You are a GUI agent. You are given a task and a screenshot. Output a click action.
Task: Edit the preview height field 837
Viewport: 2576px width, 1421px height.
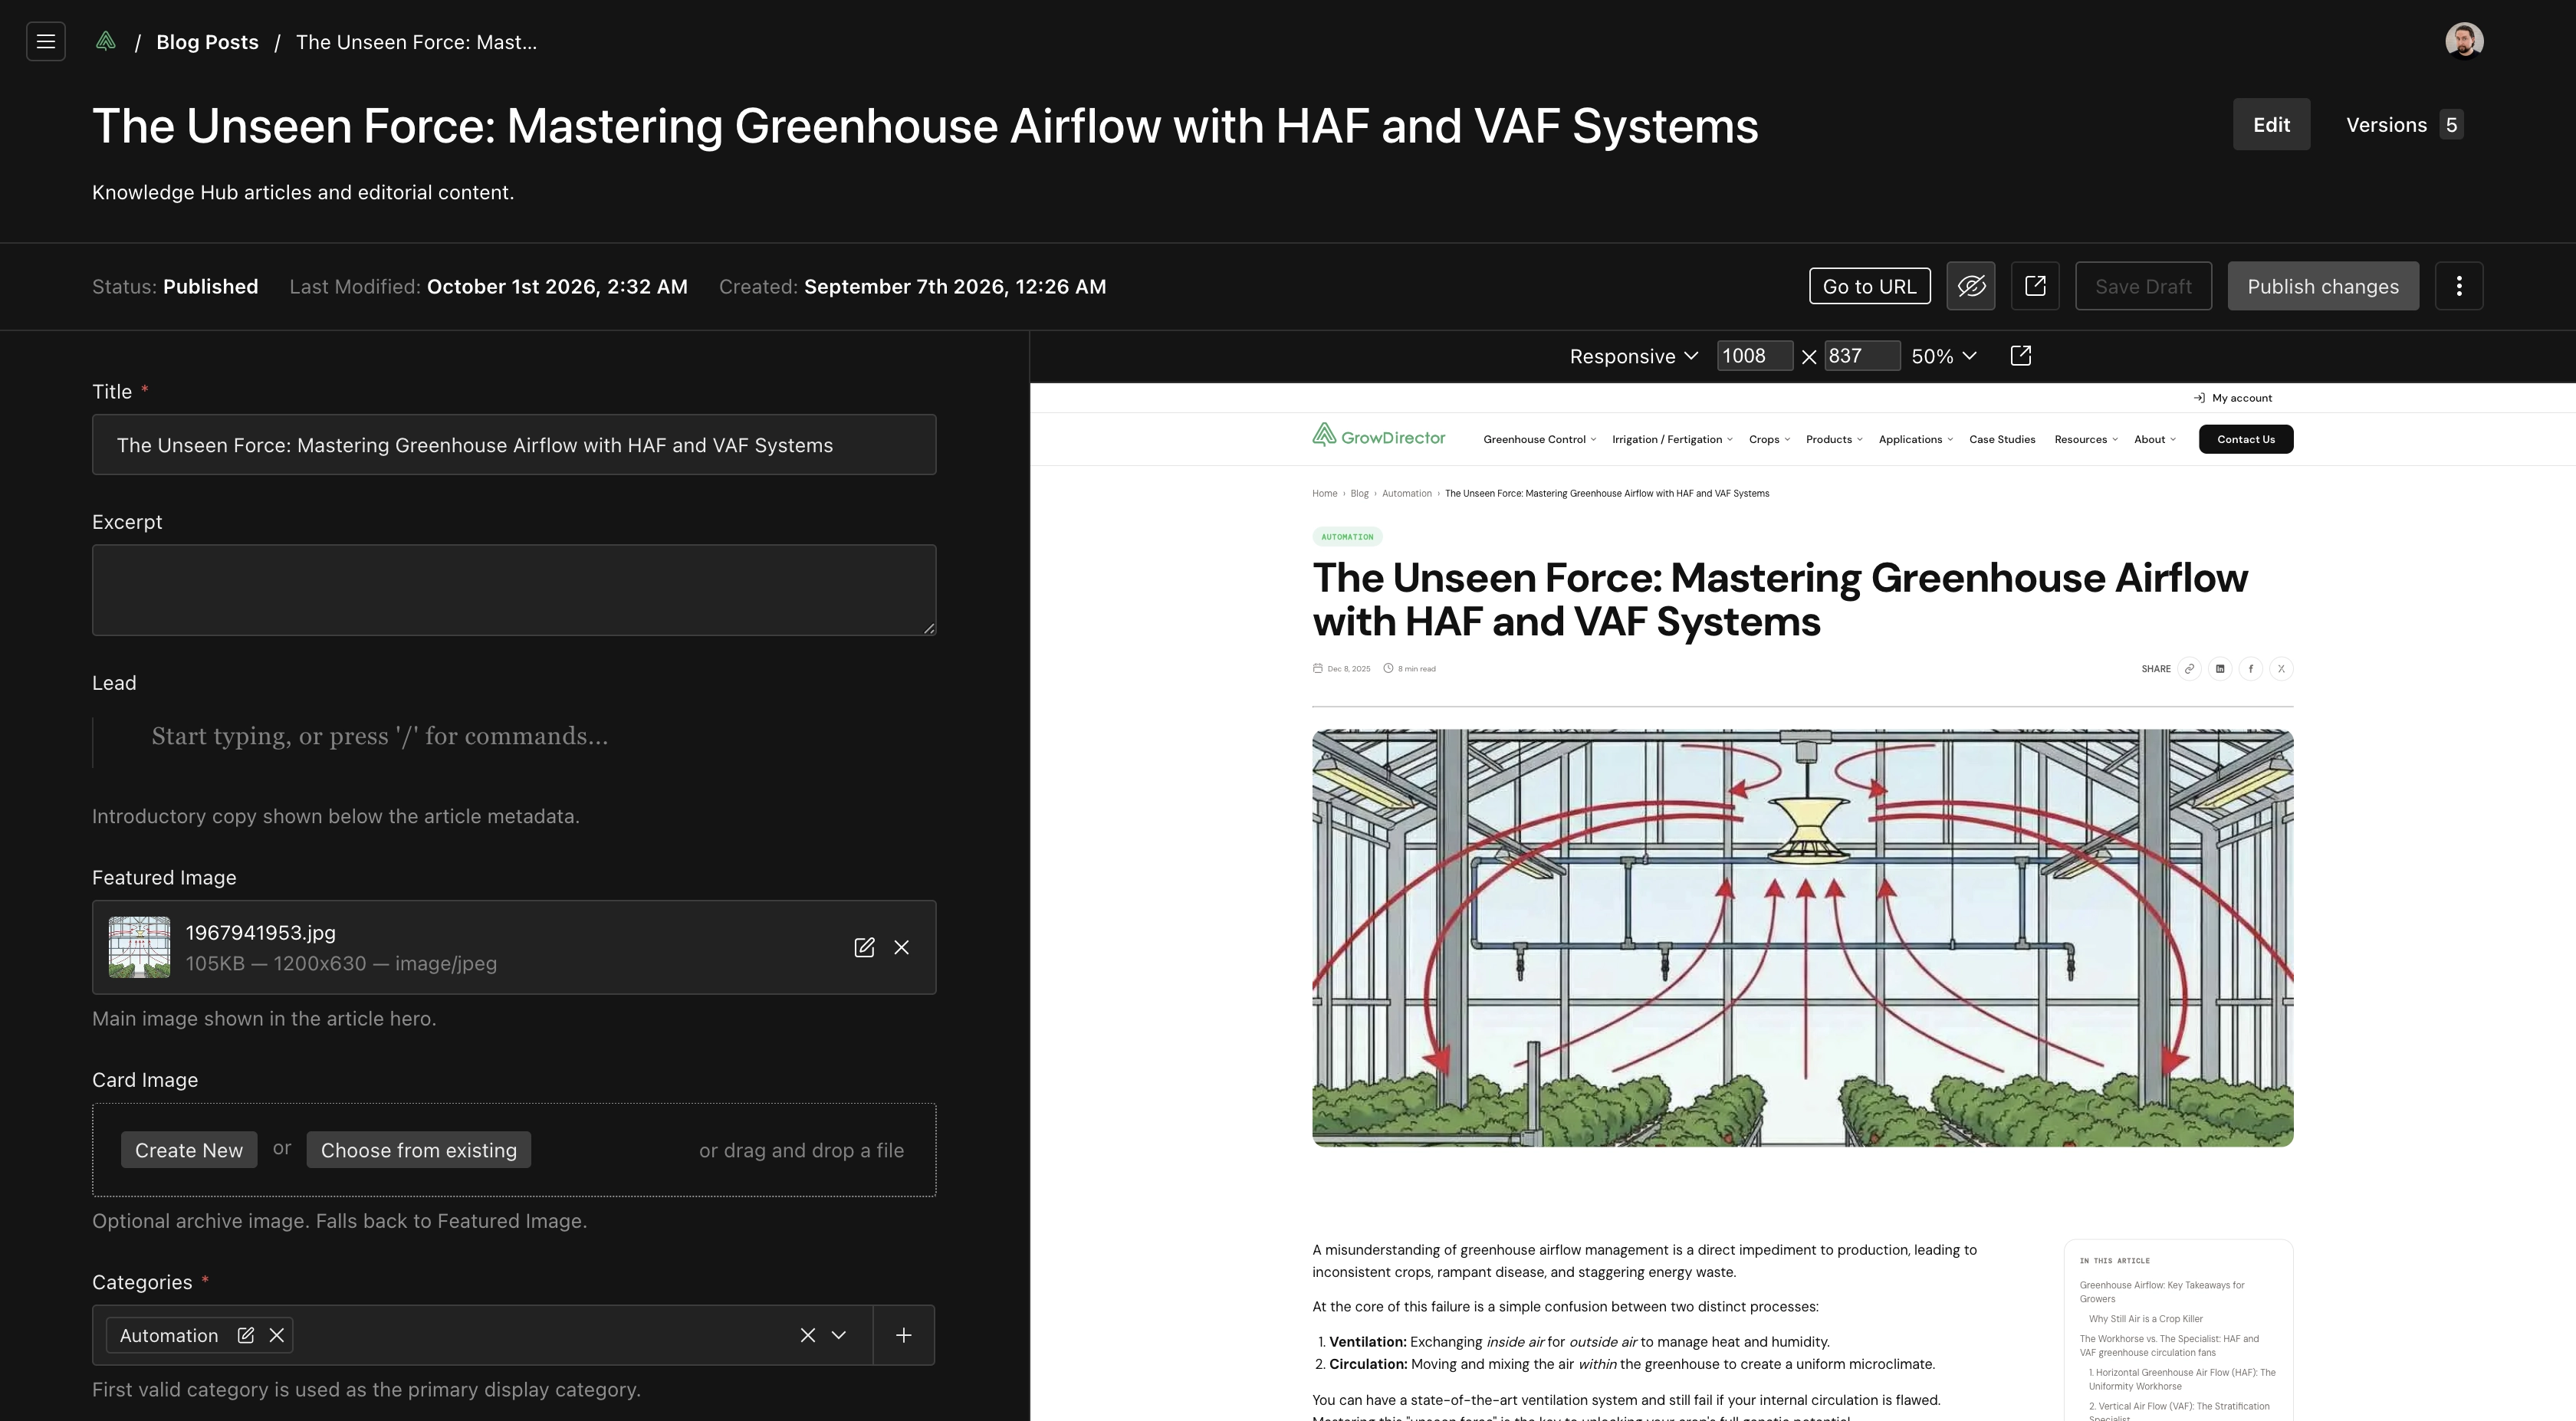[1861, 356]
